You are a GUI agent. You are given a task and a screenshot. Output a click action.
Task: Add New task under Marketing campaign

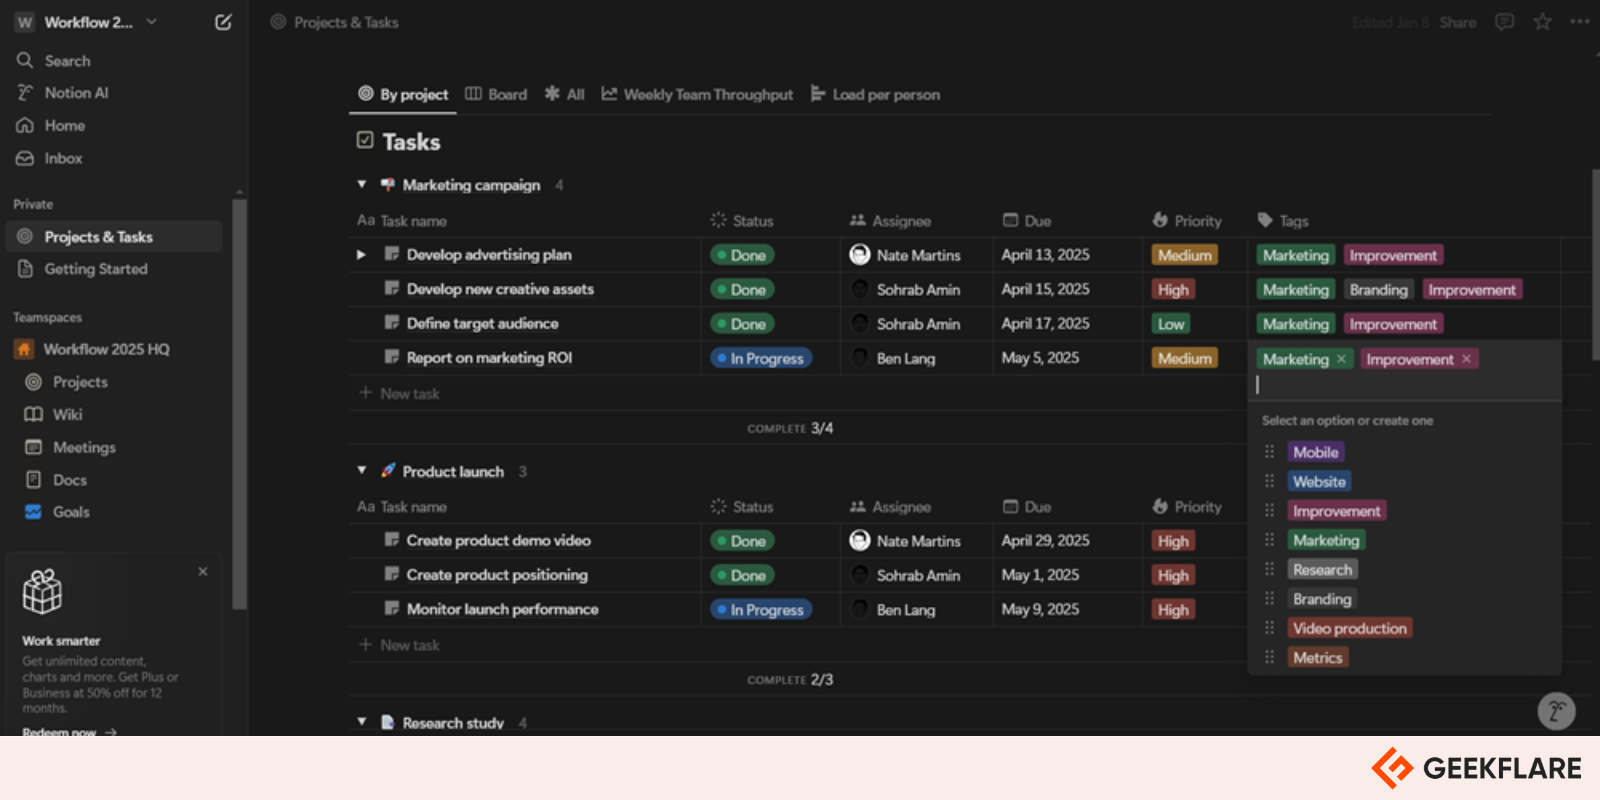[409, 394]
